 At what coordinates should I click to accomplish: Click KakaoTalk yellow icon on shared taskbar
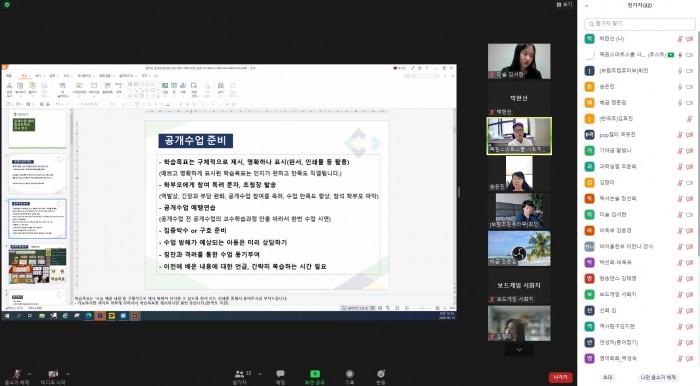point(112,316)
